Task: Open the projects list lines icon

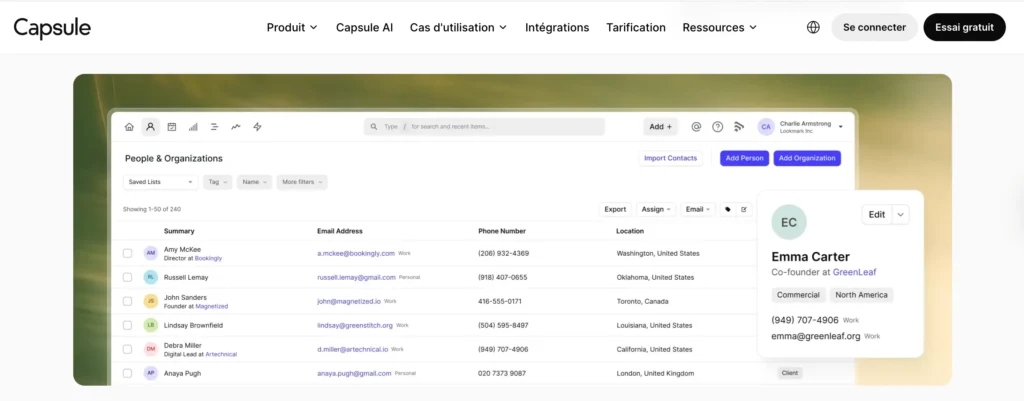Action: click(214, 127)
